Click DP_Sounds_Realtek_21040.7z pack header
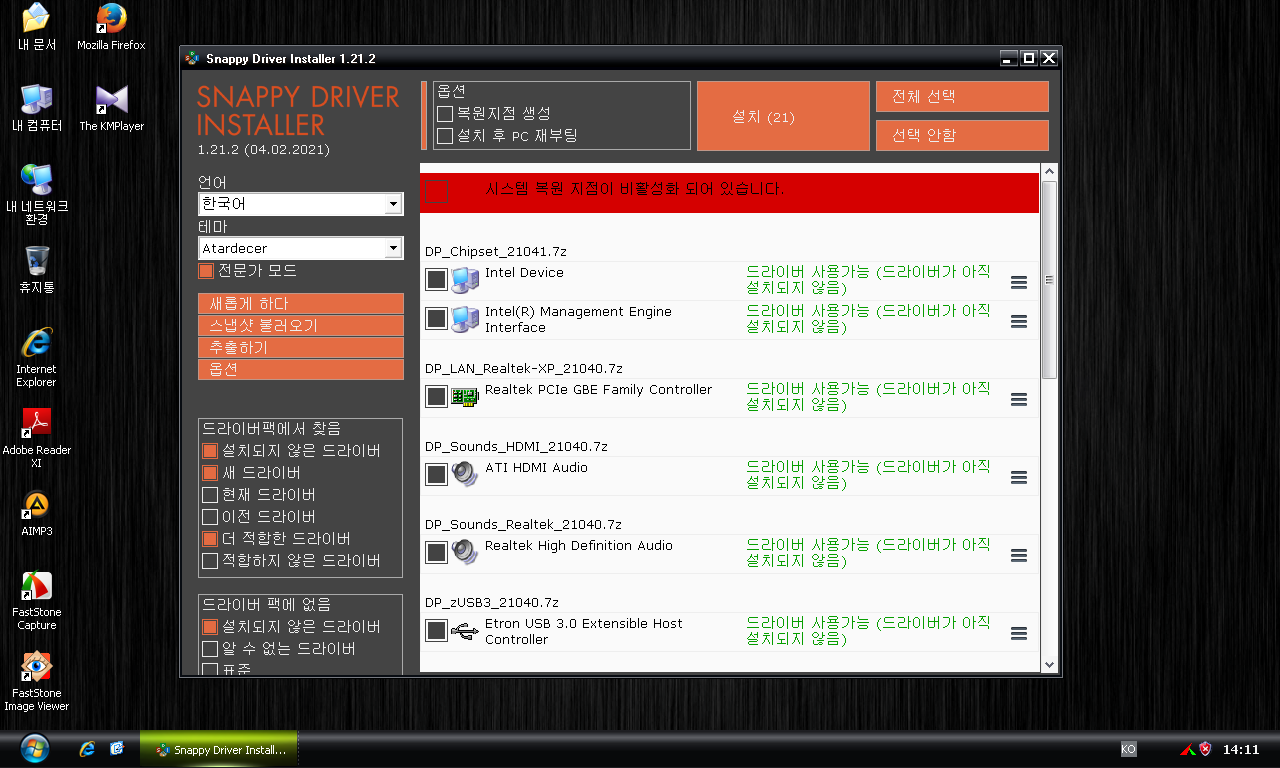This screenshot has width=1280, height=768. coord(523,525)
